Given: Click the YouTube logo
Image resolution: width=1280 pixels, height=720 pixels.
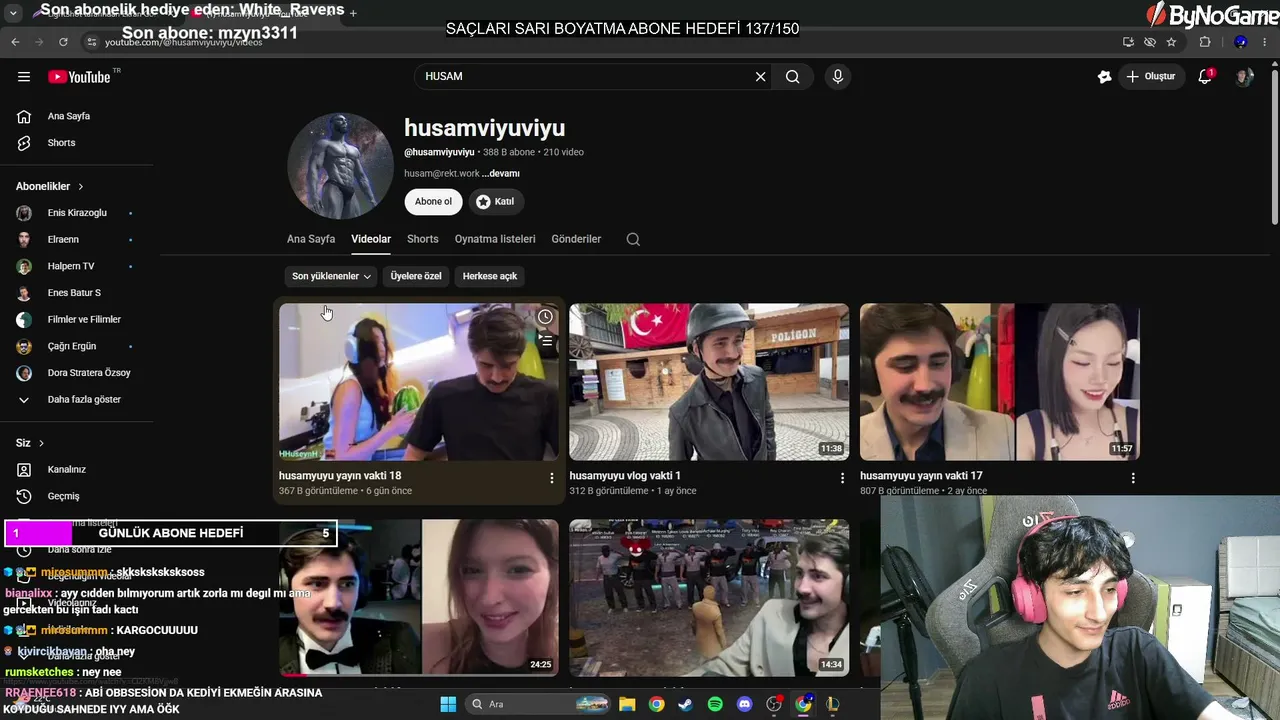Looking at the screenshot, I should pos(80,77).
